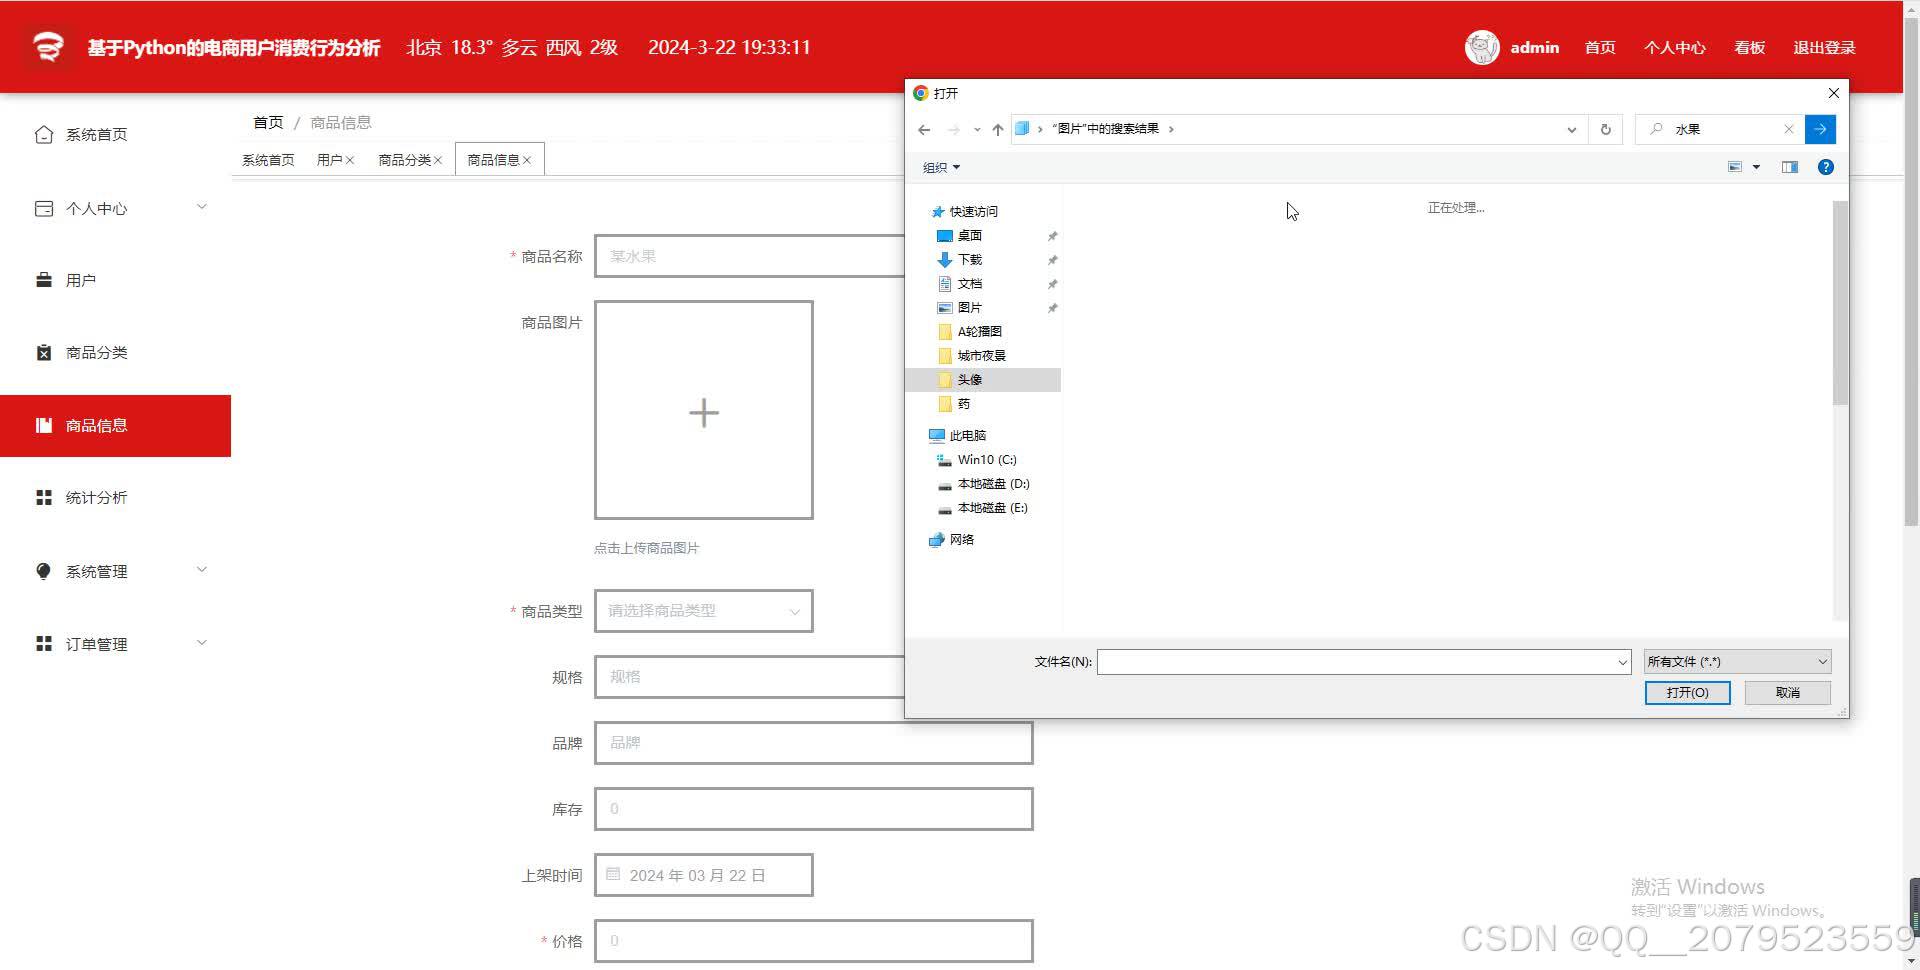Click 首页 in the breadcrumb
The height and width of the screenshot is (970, 1920).
pos(268,122)
